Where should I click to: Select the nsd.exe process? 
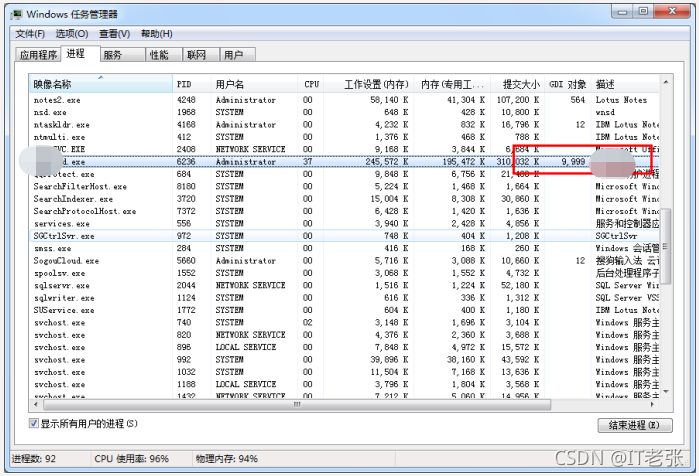pyautogui.click(x=345, y=112)
